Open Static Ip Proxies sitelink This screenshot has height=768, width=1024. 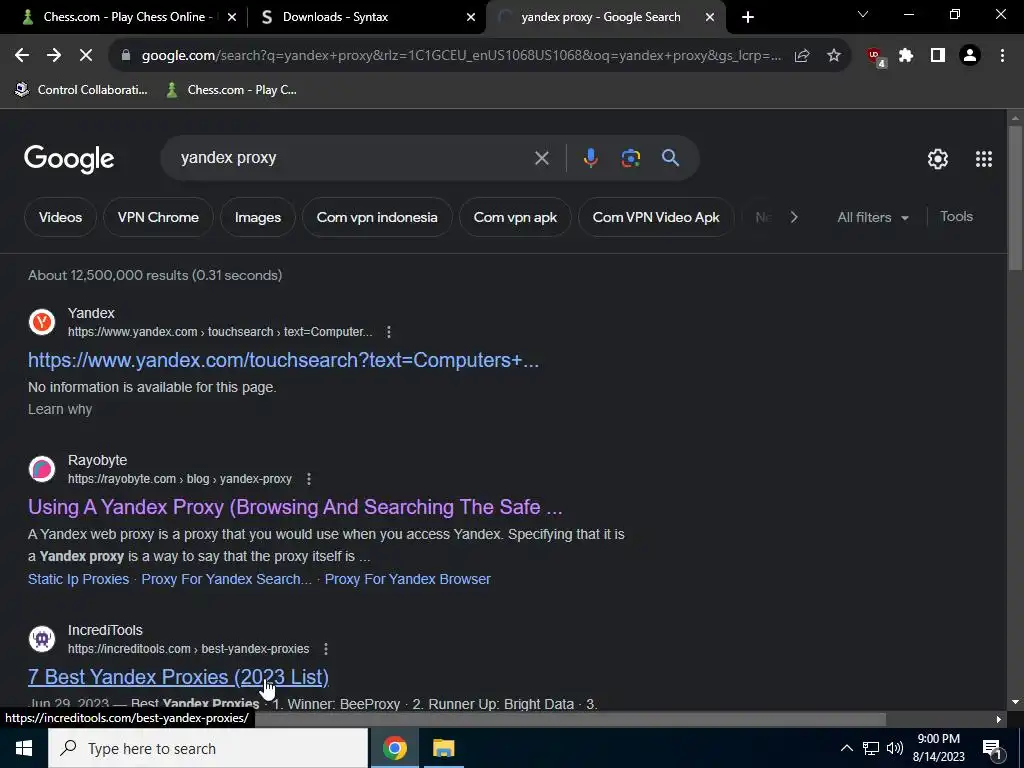pyautogui.click(x=78, y=579)
